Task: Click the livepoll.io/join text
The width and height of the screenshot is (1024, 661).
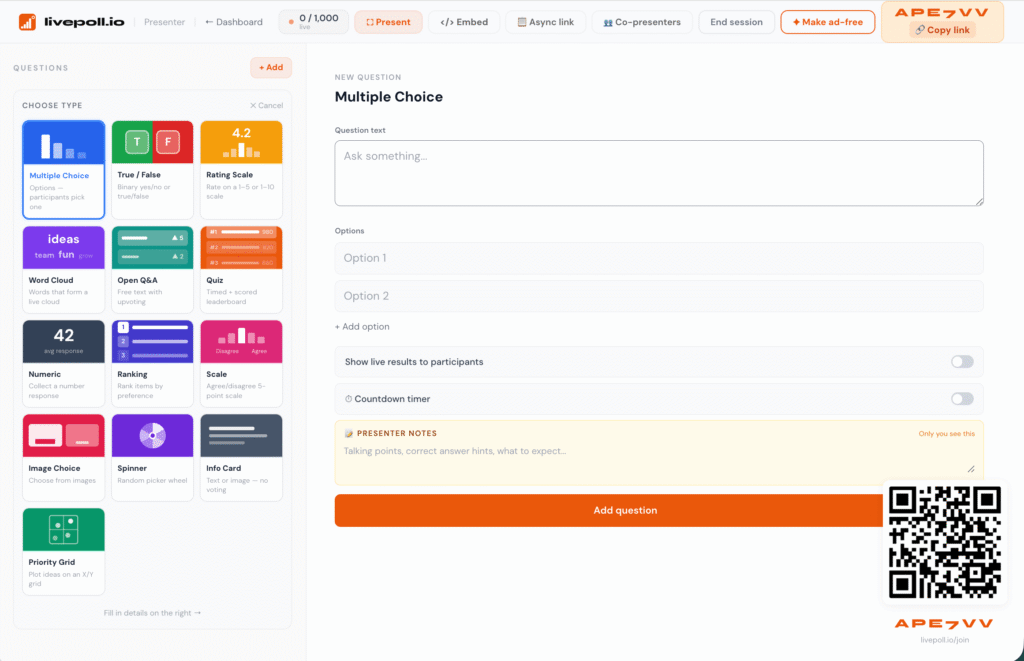Action: point(944,640)
